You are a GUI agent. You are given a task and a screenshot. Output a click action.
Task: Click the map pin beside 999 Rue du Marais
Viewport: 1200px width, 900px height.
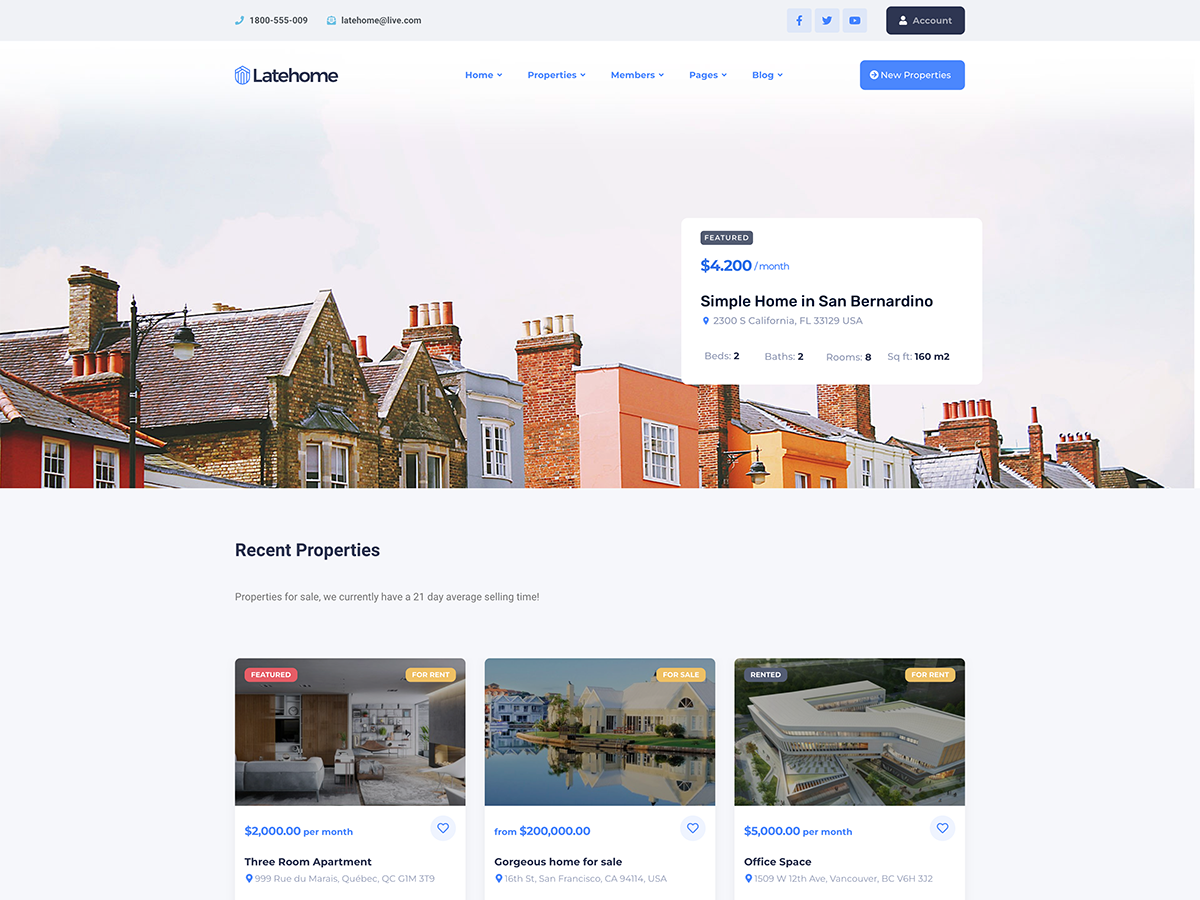pos(249,879)
